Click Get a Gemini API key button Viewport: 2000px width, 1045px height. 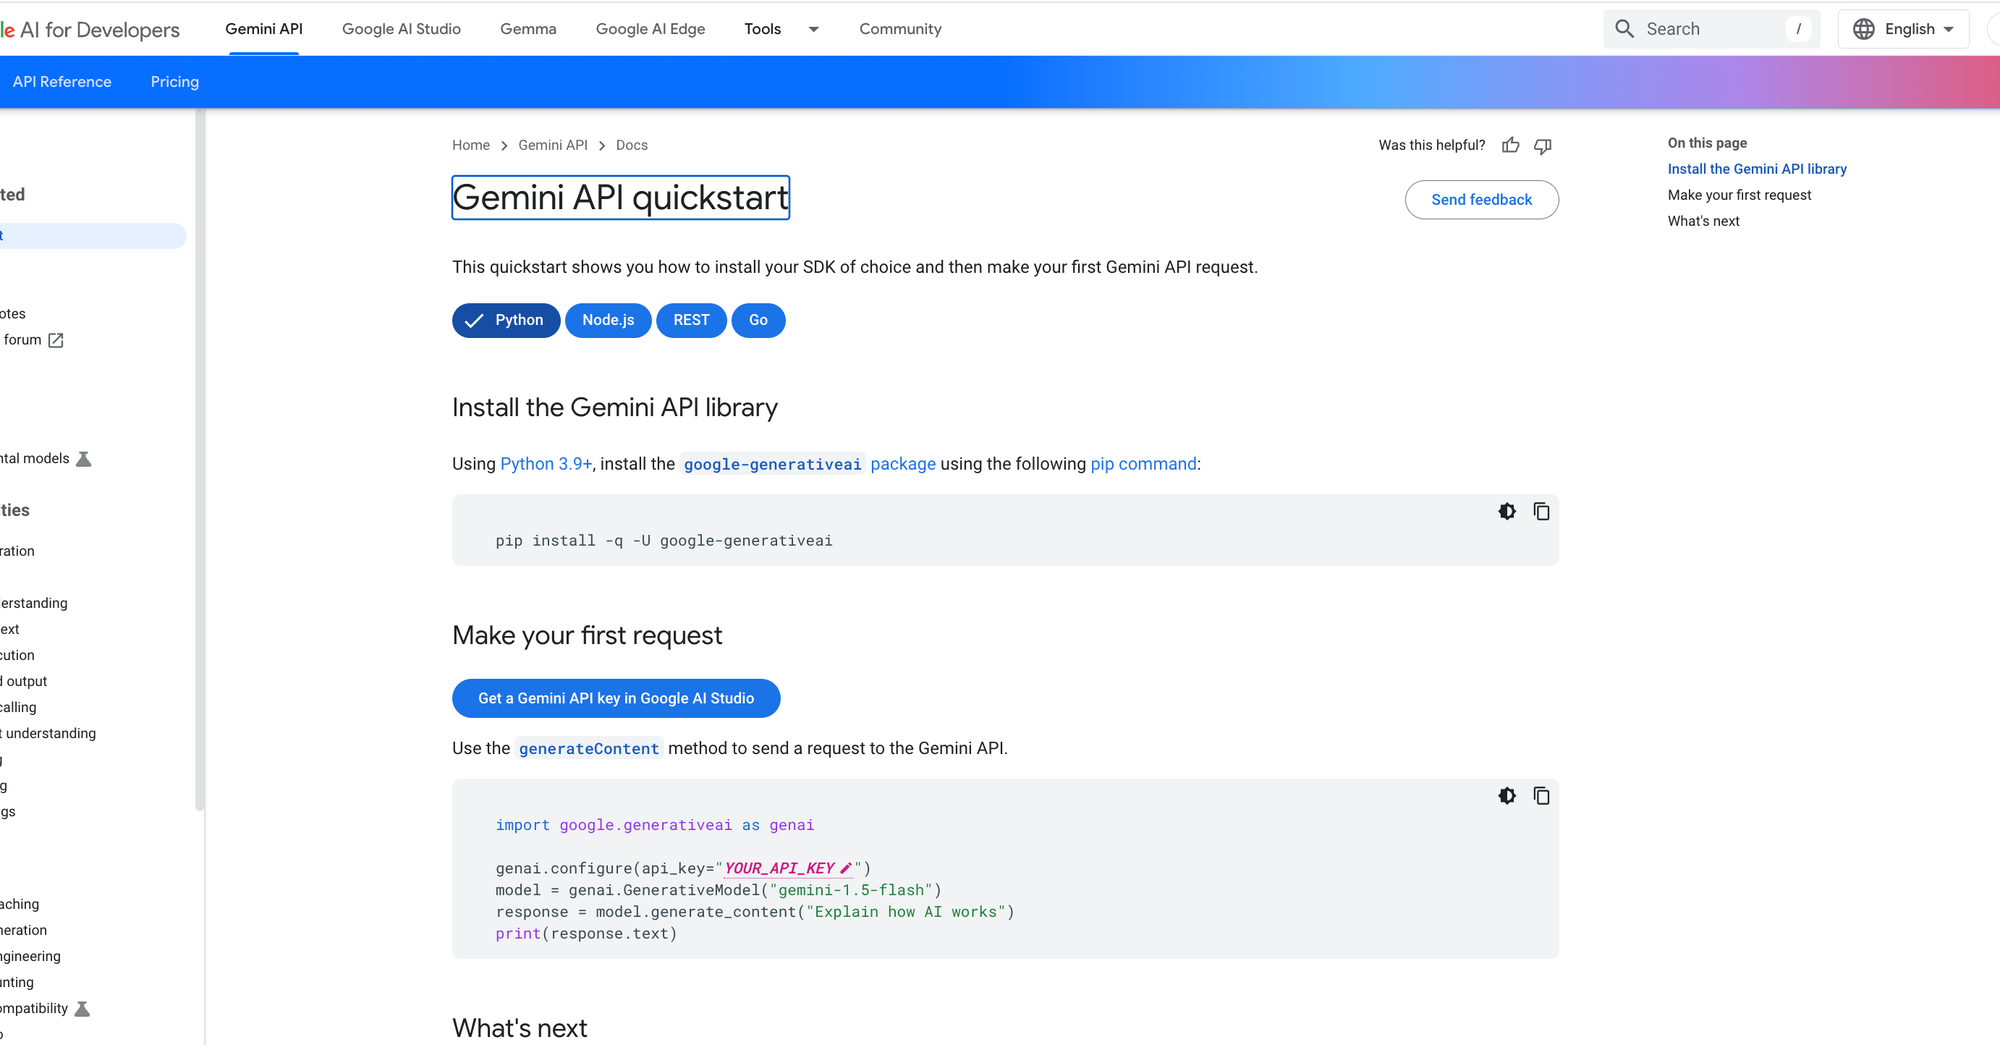point(616,698)
